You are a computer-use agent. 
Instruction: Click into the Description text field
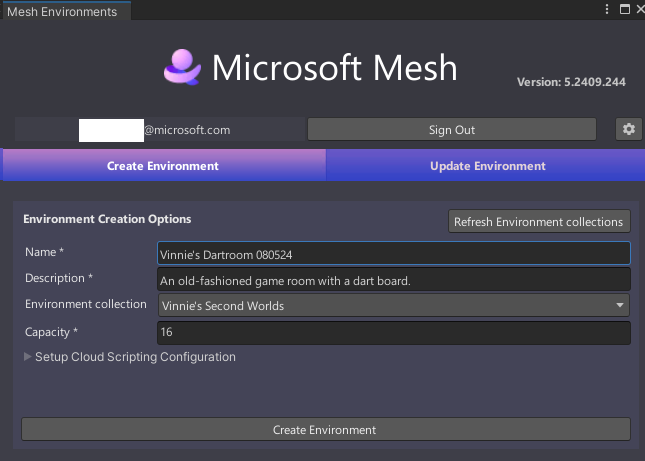tap(394, 280)
